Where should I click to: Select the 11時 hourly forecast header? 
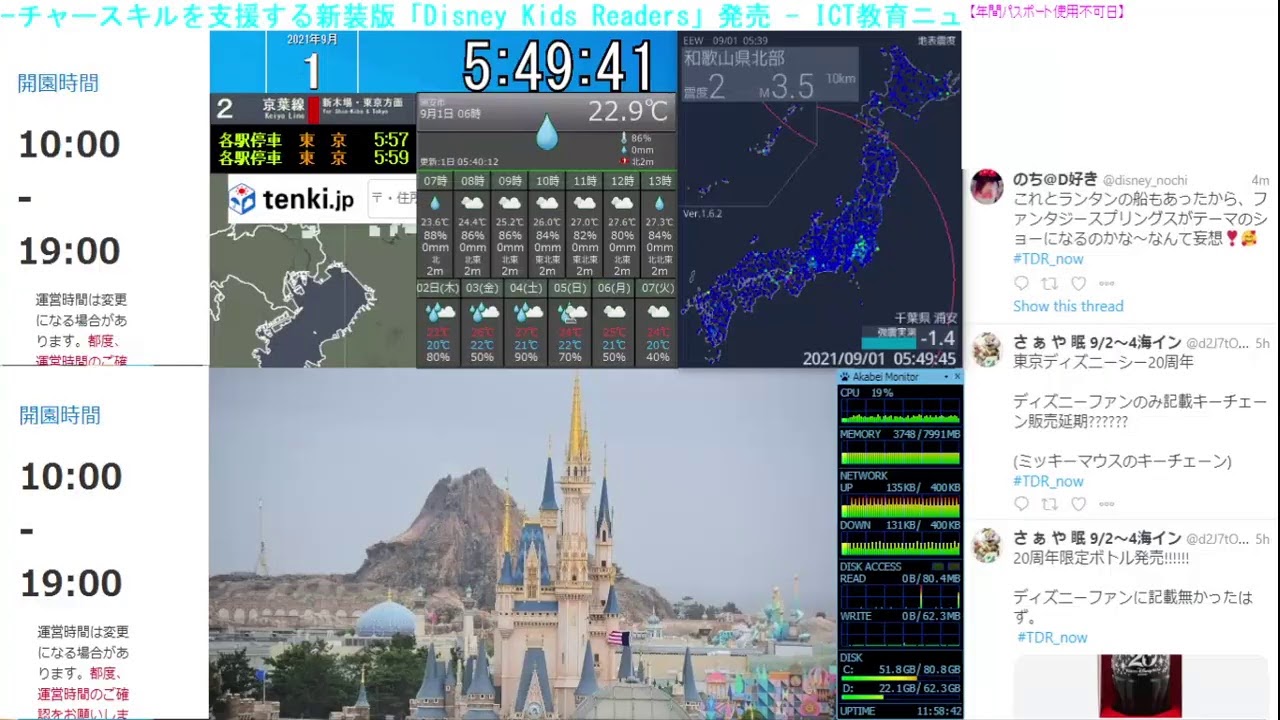(585, 181)
